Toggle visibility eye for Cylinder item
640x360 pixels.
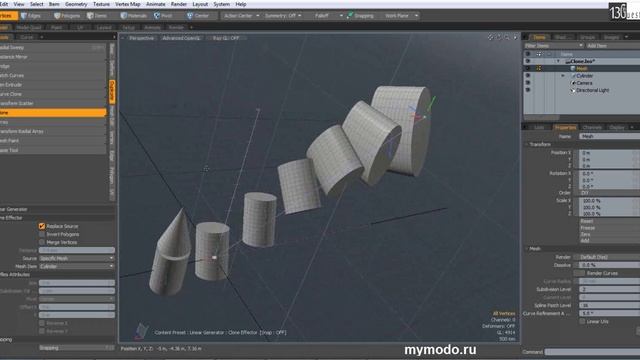[528, 76]
